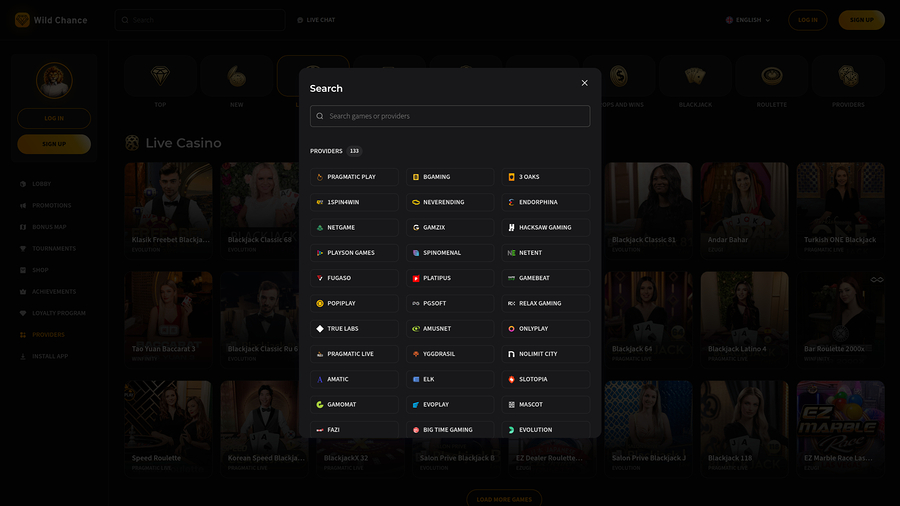Open Providers in the sidebar

[42, 334]
